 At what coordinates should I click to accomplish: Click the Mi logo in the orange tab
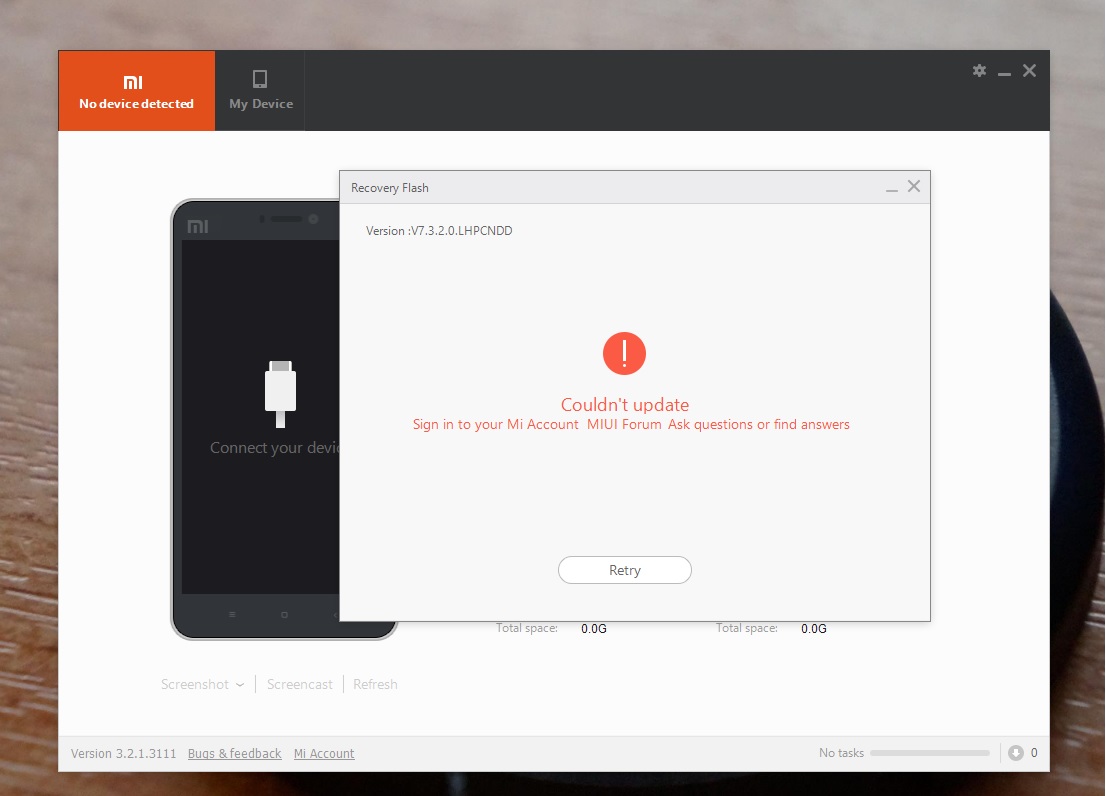(x=133, y=82)
